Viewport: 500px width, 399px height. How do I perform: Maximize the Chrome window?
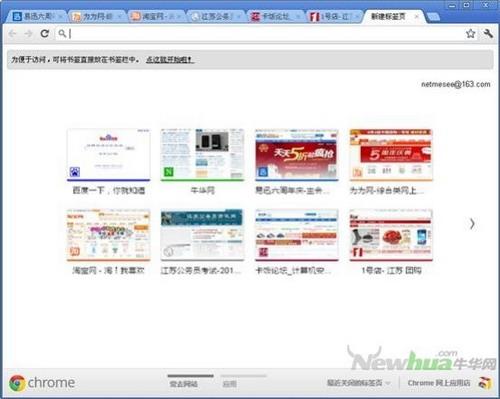point(467,5)
